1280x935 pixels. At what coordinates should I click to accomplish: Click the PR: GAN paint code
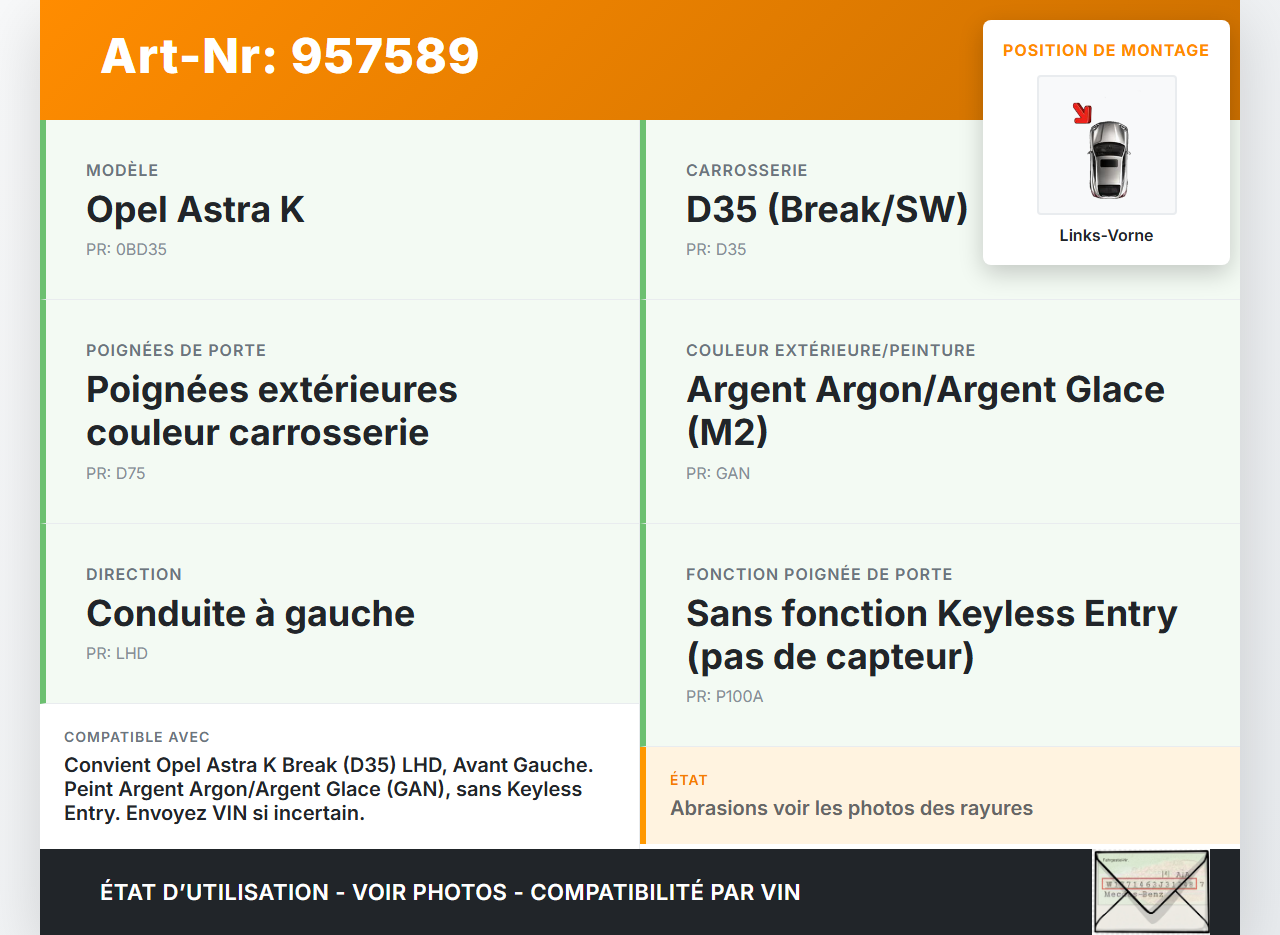pyautogui.click(x=717, y=474)
